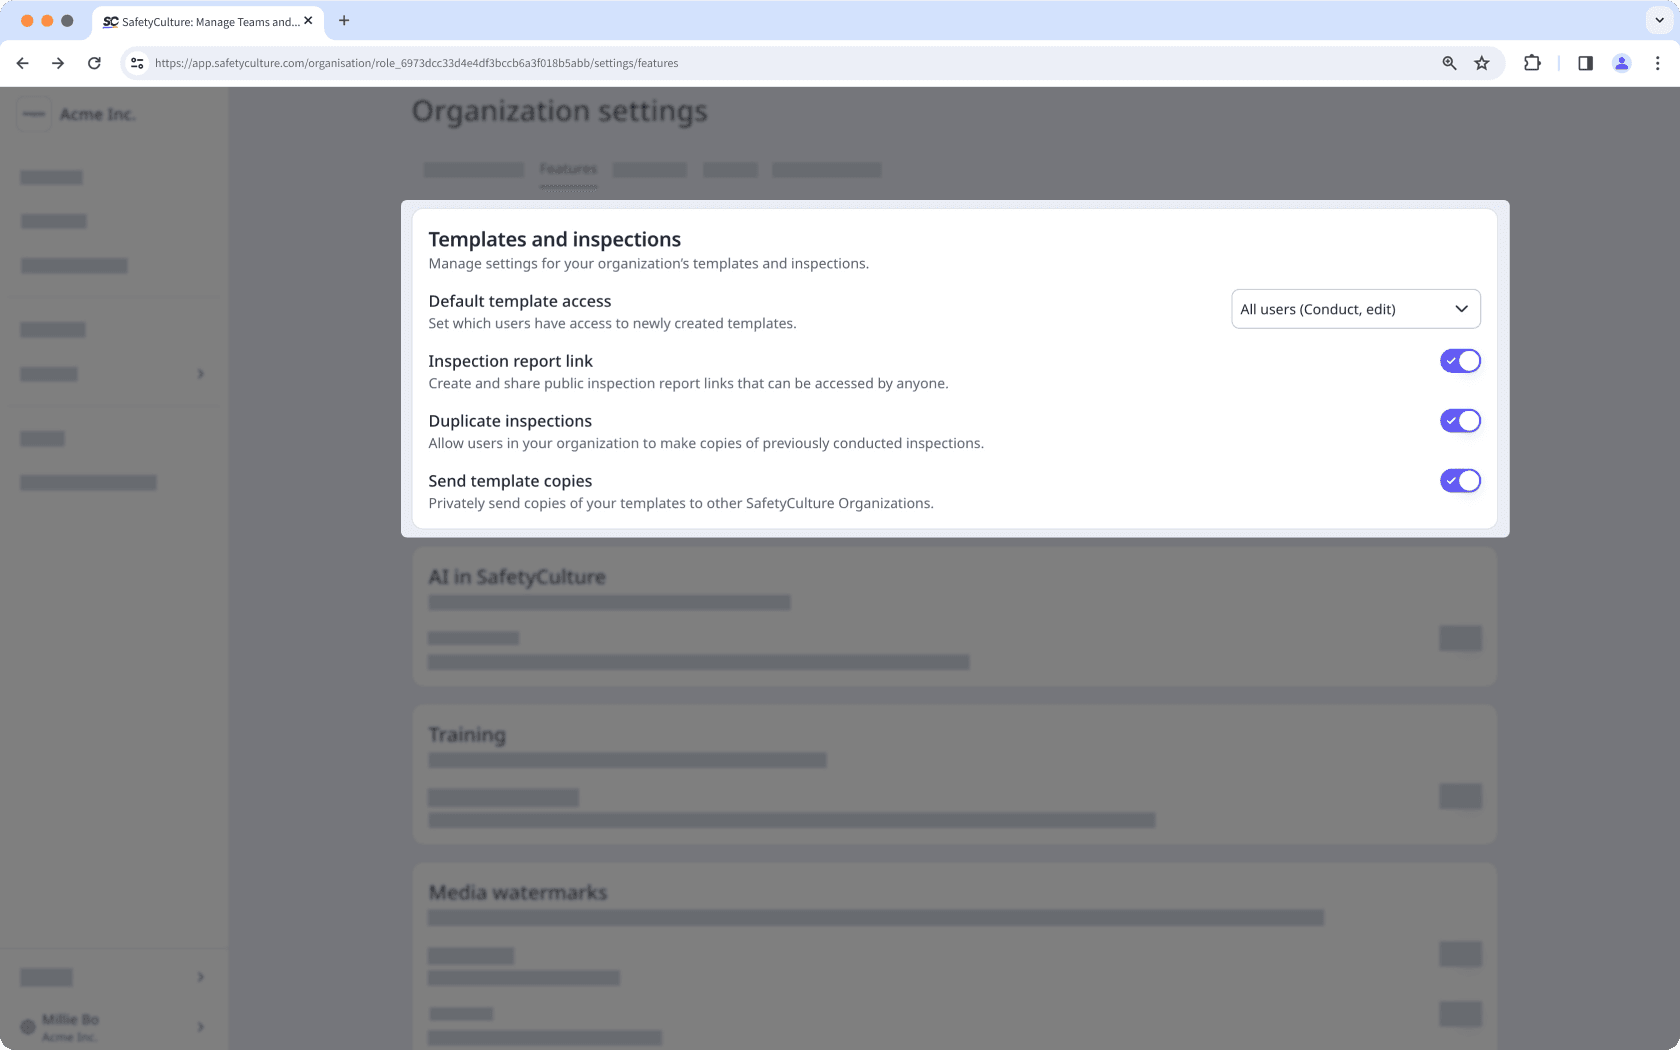The image size is (1680, 1050).
Task: Expand the collapsed sidebar section chevron
Action: [x=200, y=373]
